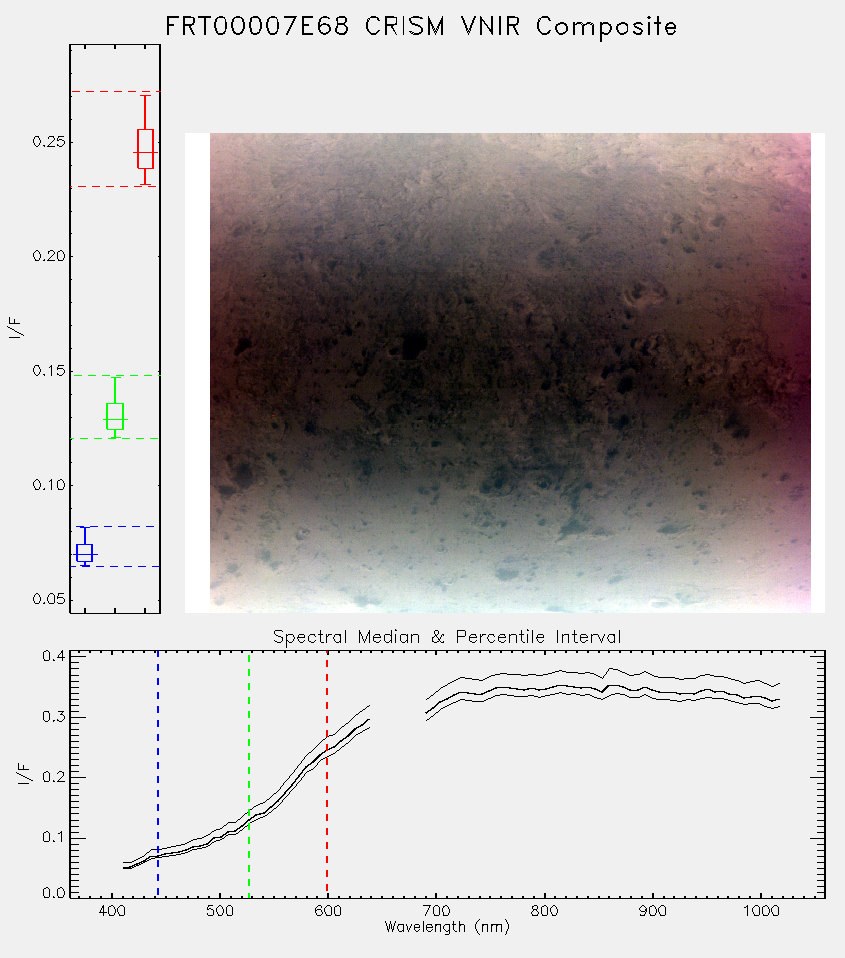Image resolution: width=845 pixels, height=958 pixels.
Task: Click the red dashed wavelength line
Action: (x=327, y=774)
